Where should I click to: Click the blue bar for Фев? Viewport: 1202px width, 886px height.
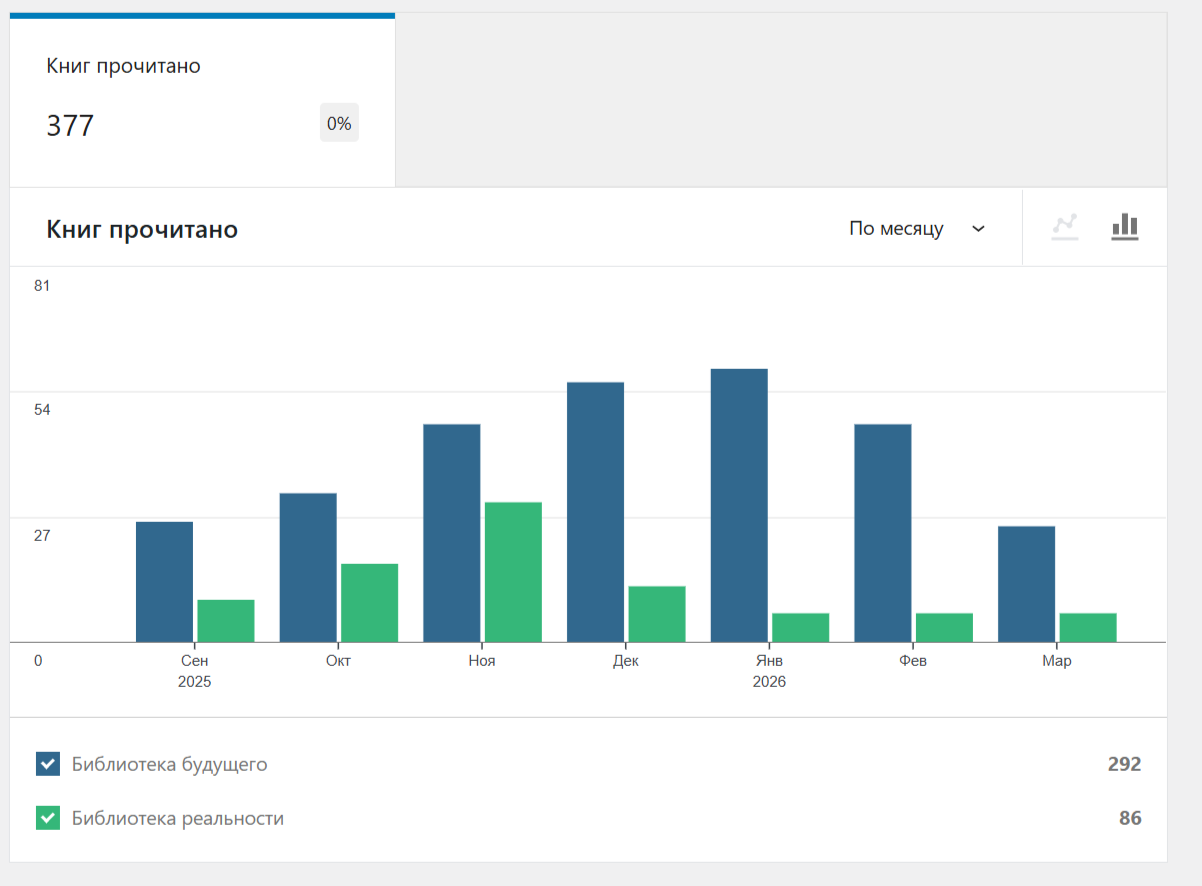(x=882, y=533)
